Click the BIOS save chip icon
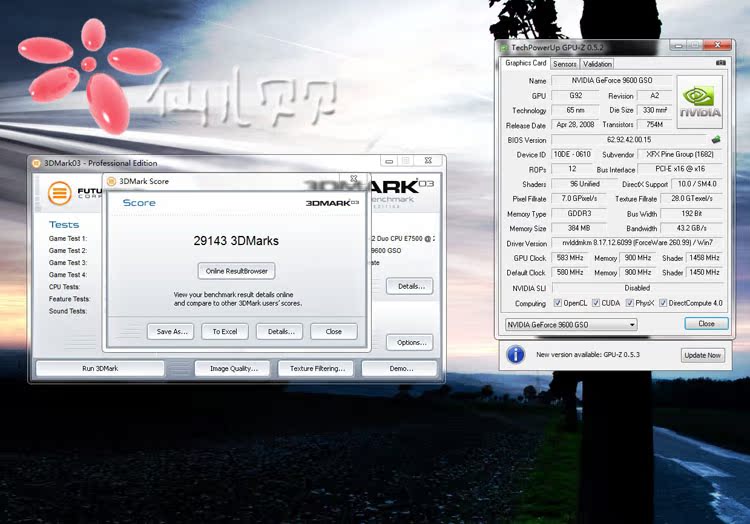Viewport: 750px width, 524px height. [x=716, y=140]
